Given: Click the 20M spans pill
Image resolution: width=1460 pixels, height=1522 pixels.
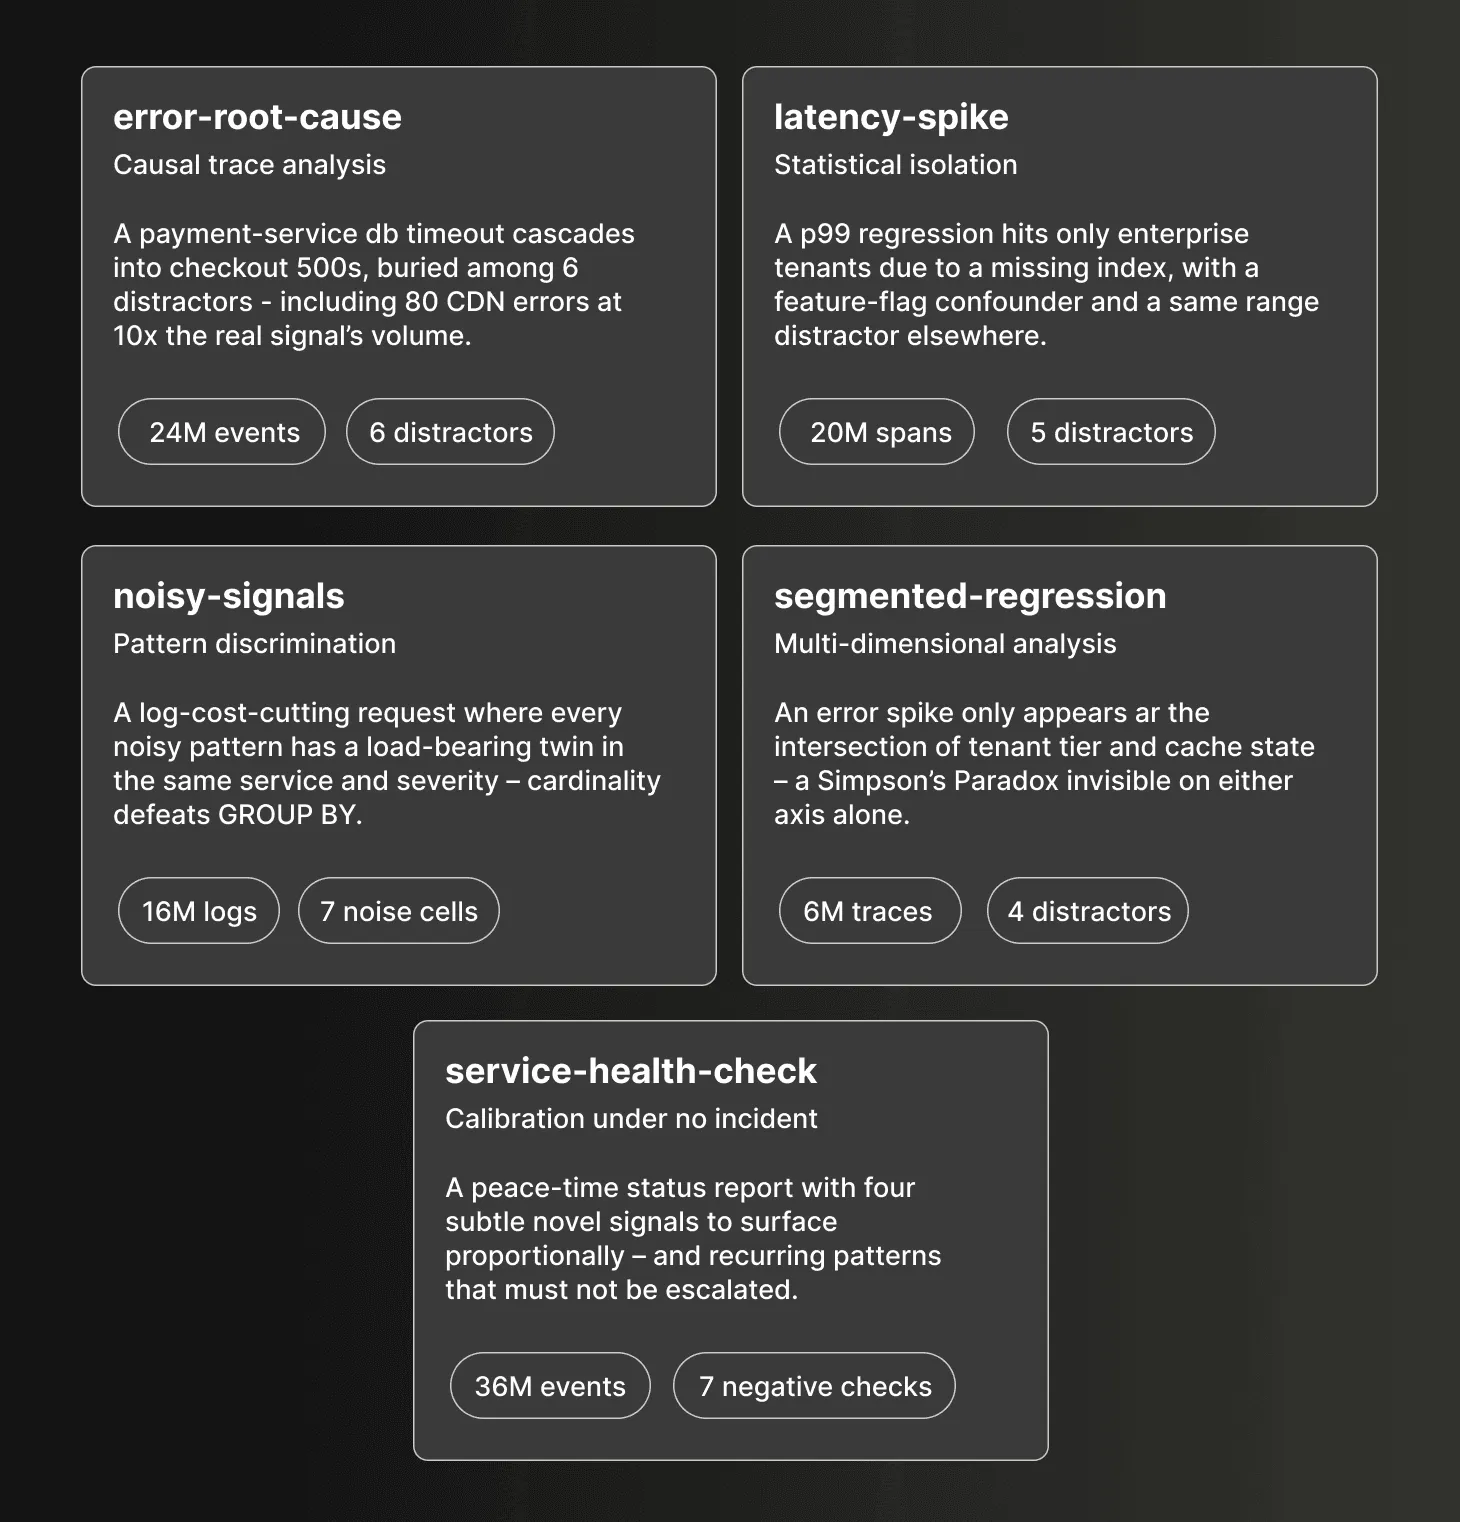Looking at the screenshot, I should (x=877, y=432).
